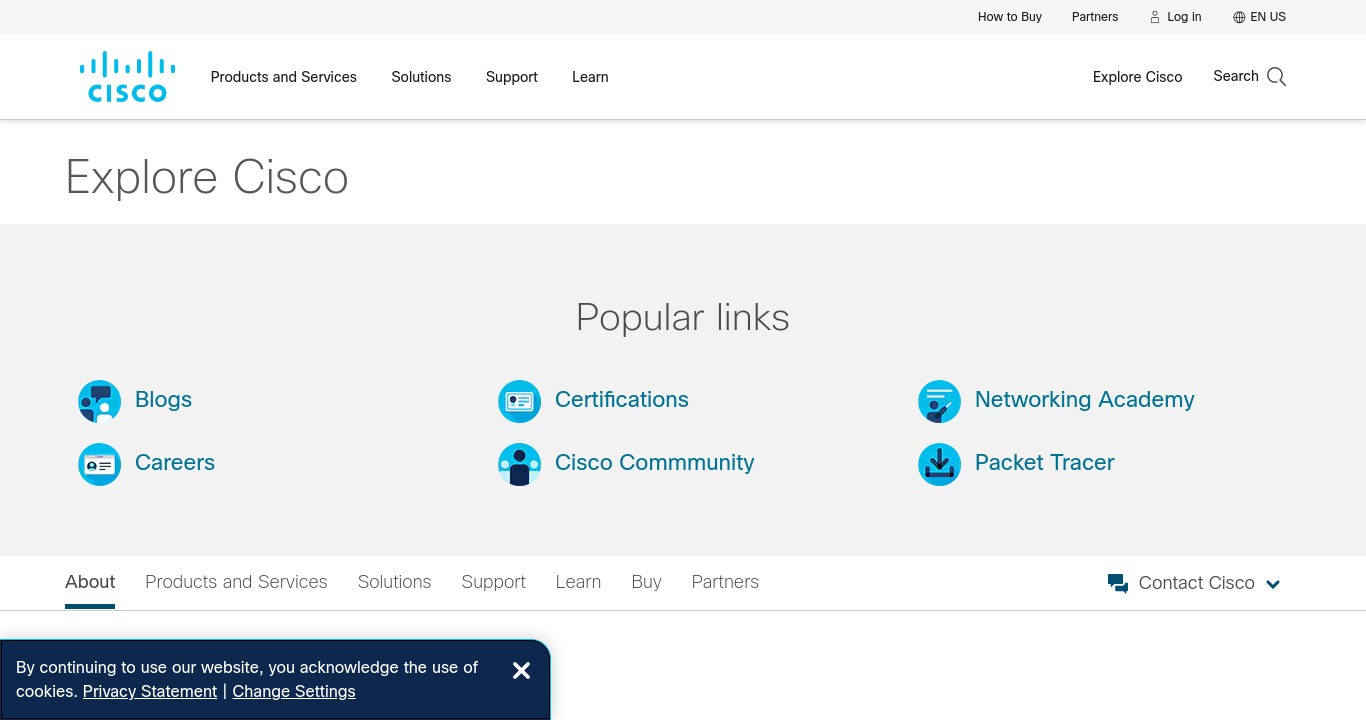
Task: Switch to Products and Services tab
Action: [x=236, y=582]
